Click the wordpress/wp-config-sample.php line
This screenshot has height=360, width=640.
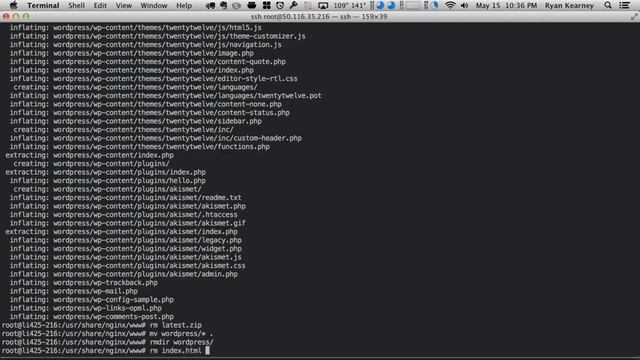pos(92,300)
